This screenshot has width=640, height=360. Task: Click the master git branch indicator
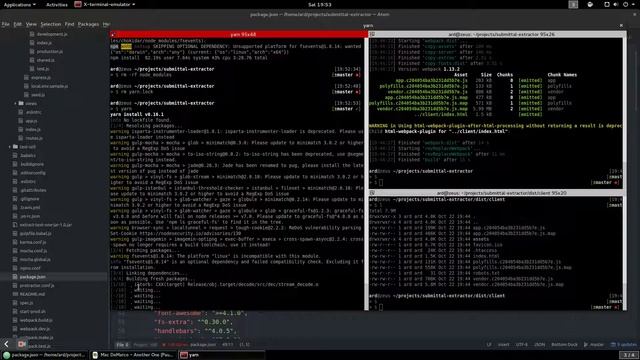[x=594, y=344]
